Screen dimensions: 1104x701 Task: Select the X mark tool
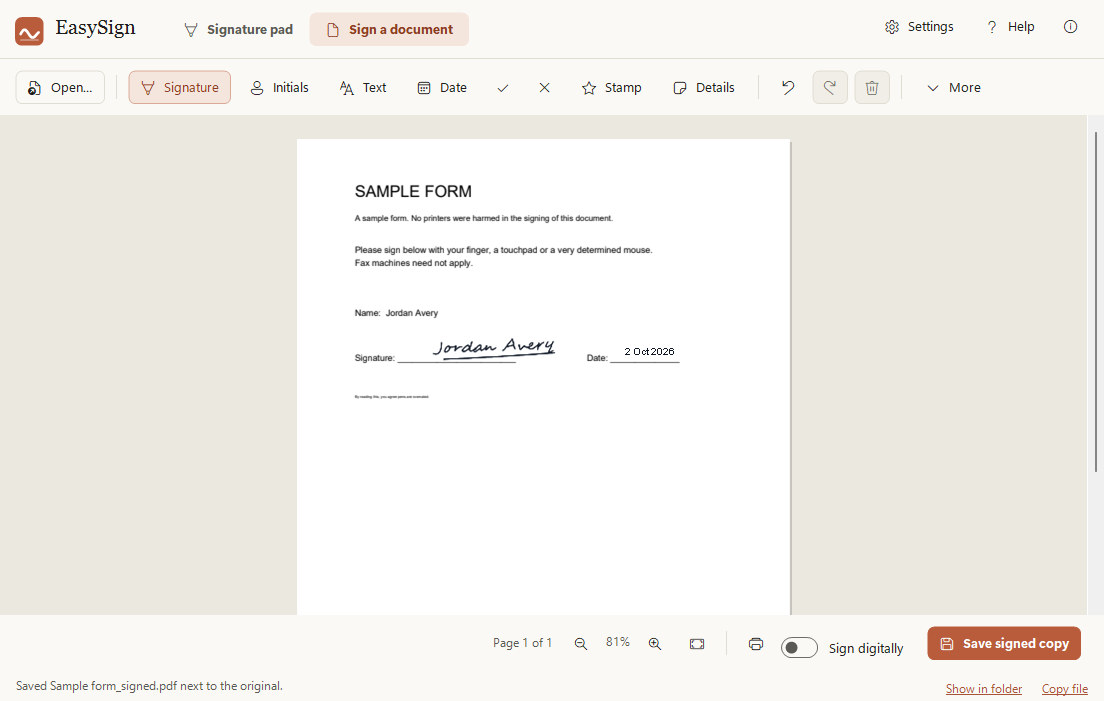544,88
